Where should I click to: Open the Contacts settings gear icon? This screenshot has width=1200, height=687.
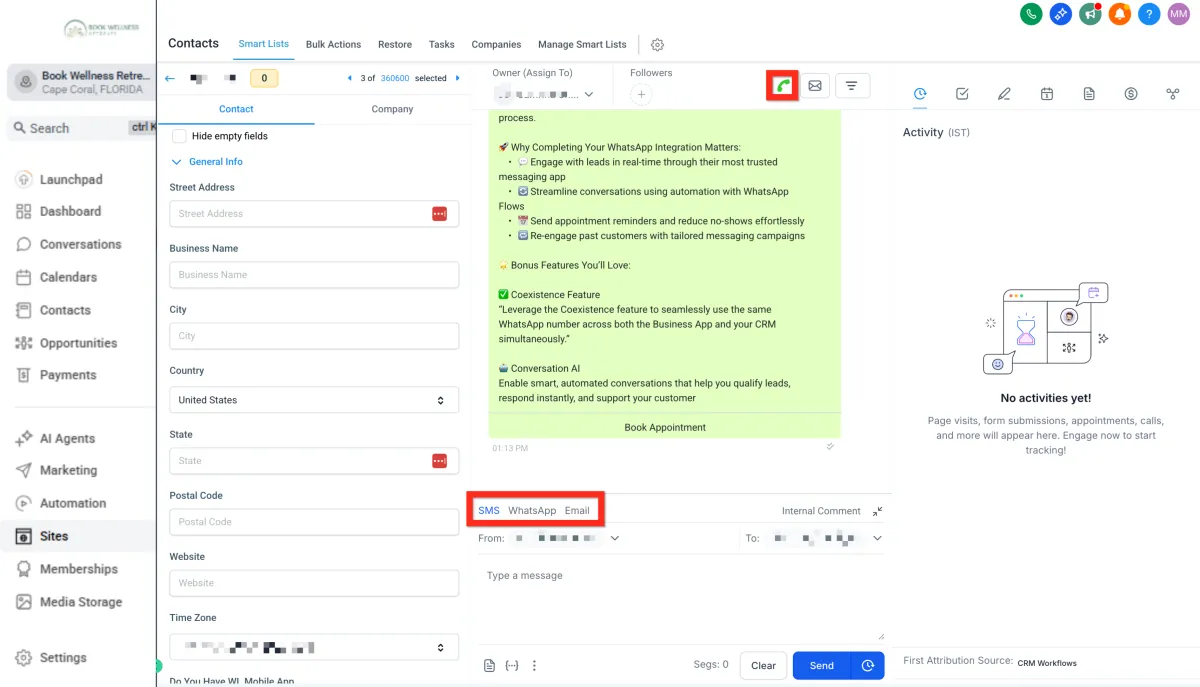657,45
